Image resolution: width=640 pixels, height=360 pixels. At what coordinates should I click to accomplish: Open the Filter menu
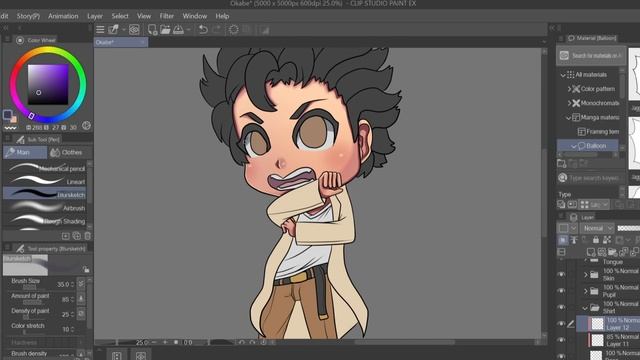167,16
